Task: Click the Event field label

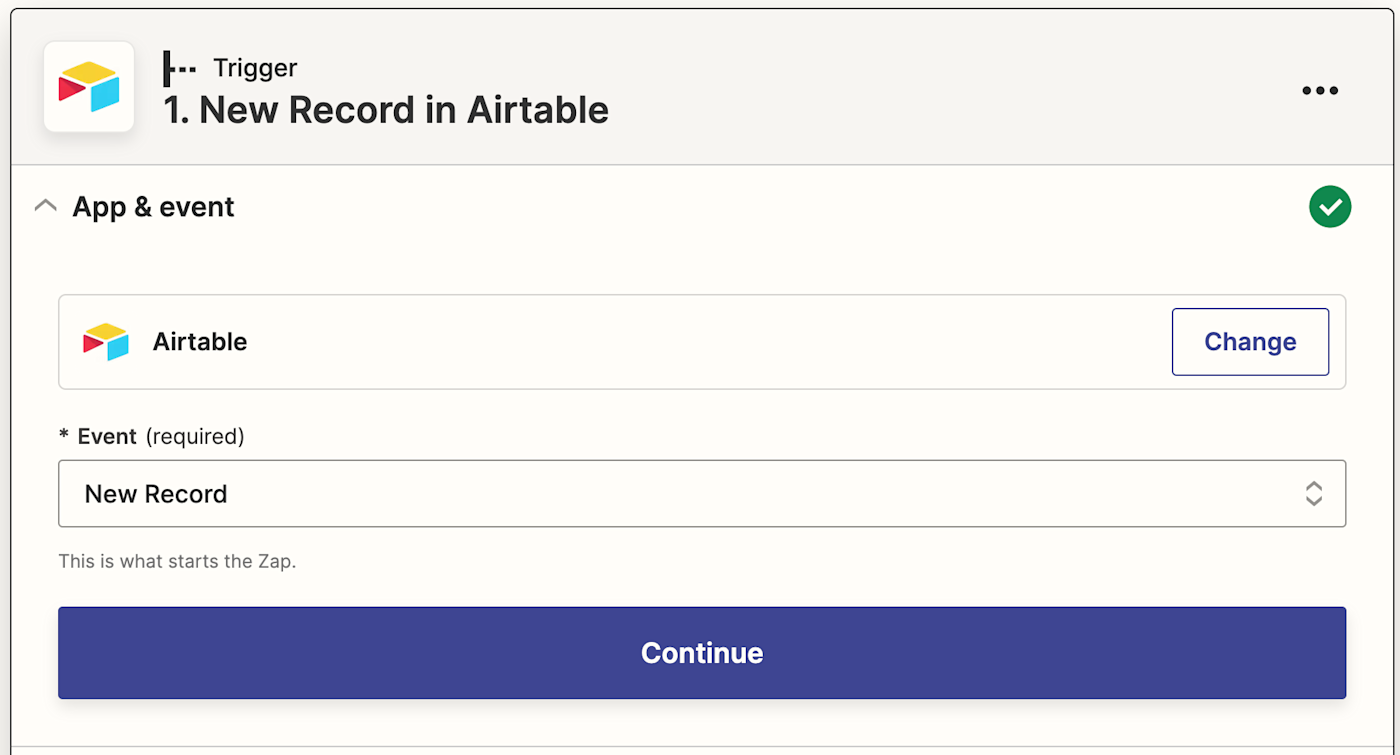Action: tap(107, 436)
